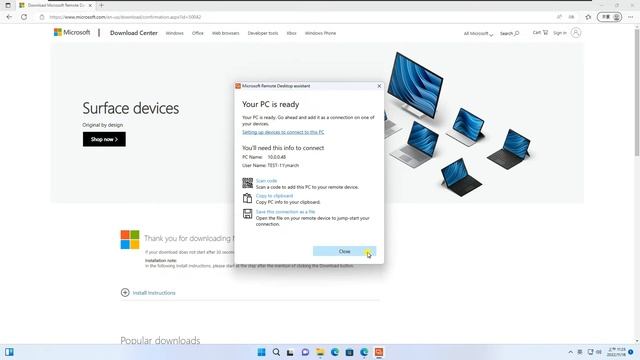Screen dimensions: 640x360
Task: Open the Setting up devices help link
Action: click(x=283, y=132)
